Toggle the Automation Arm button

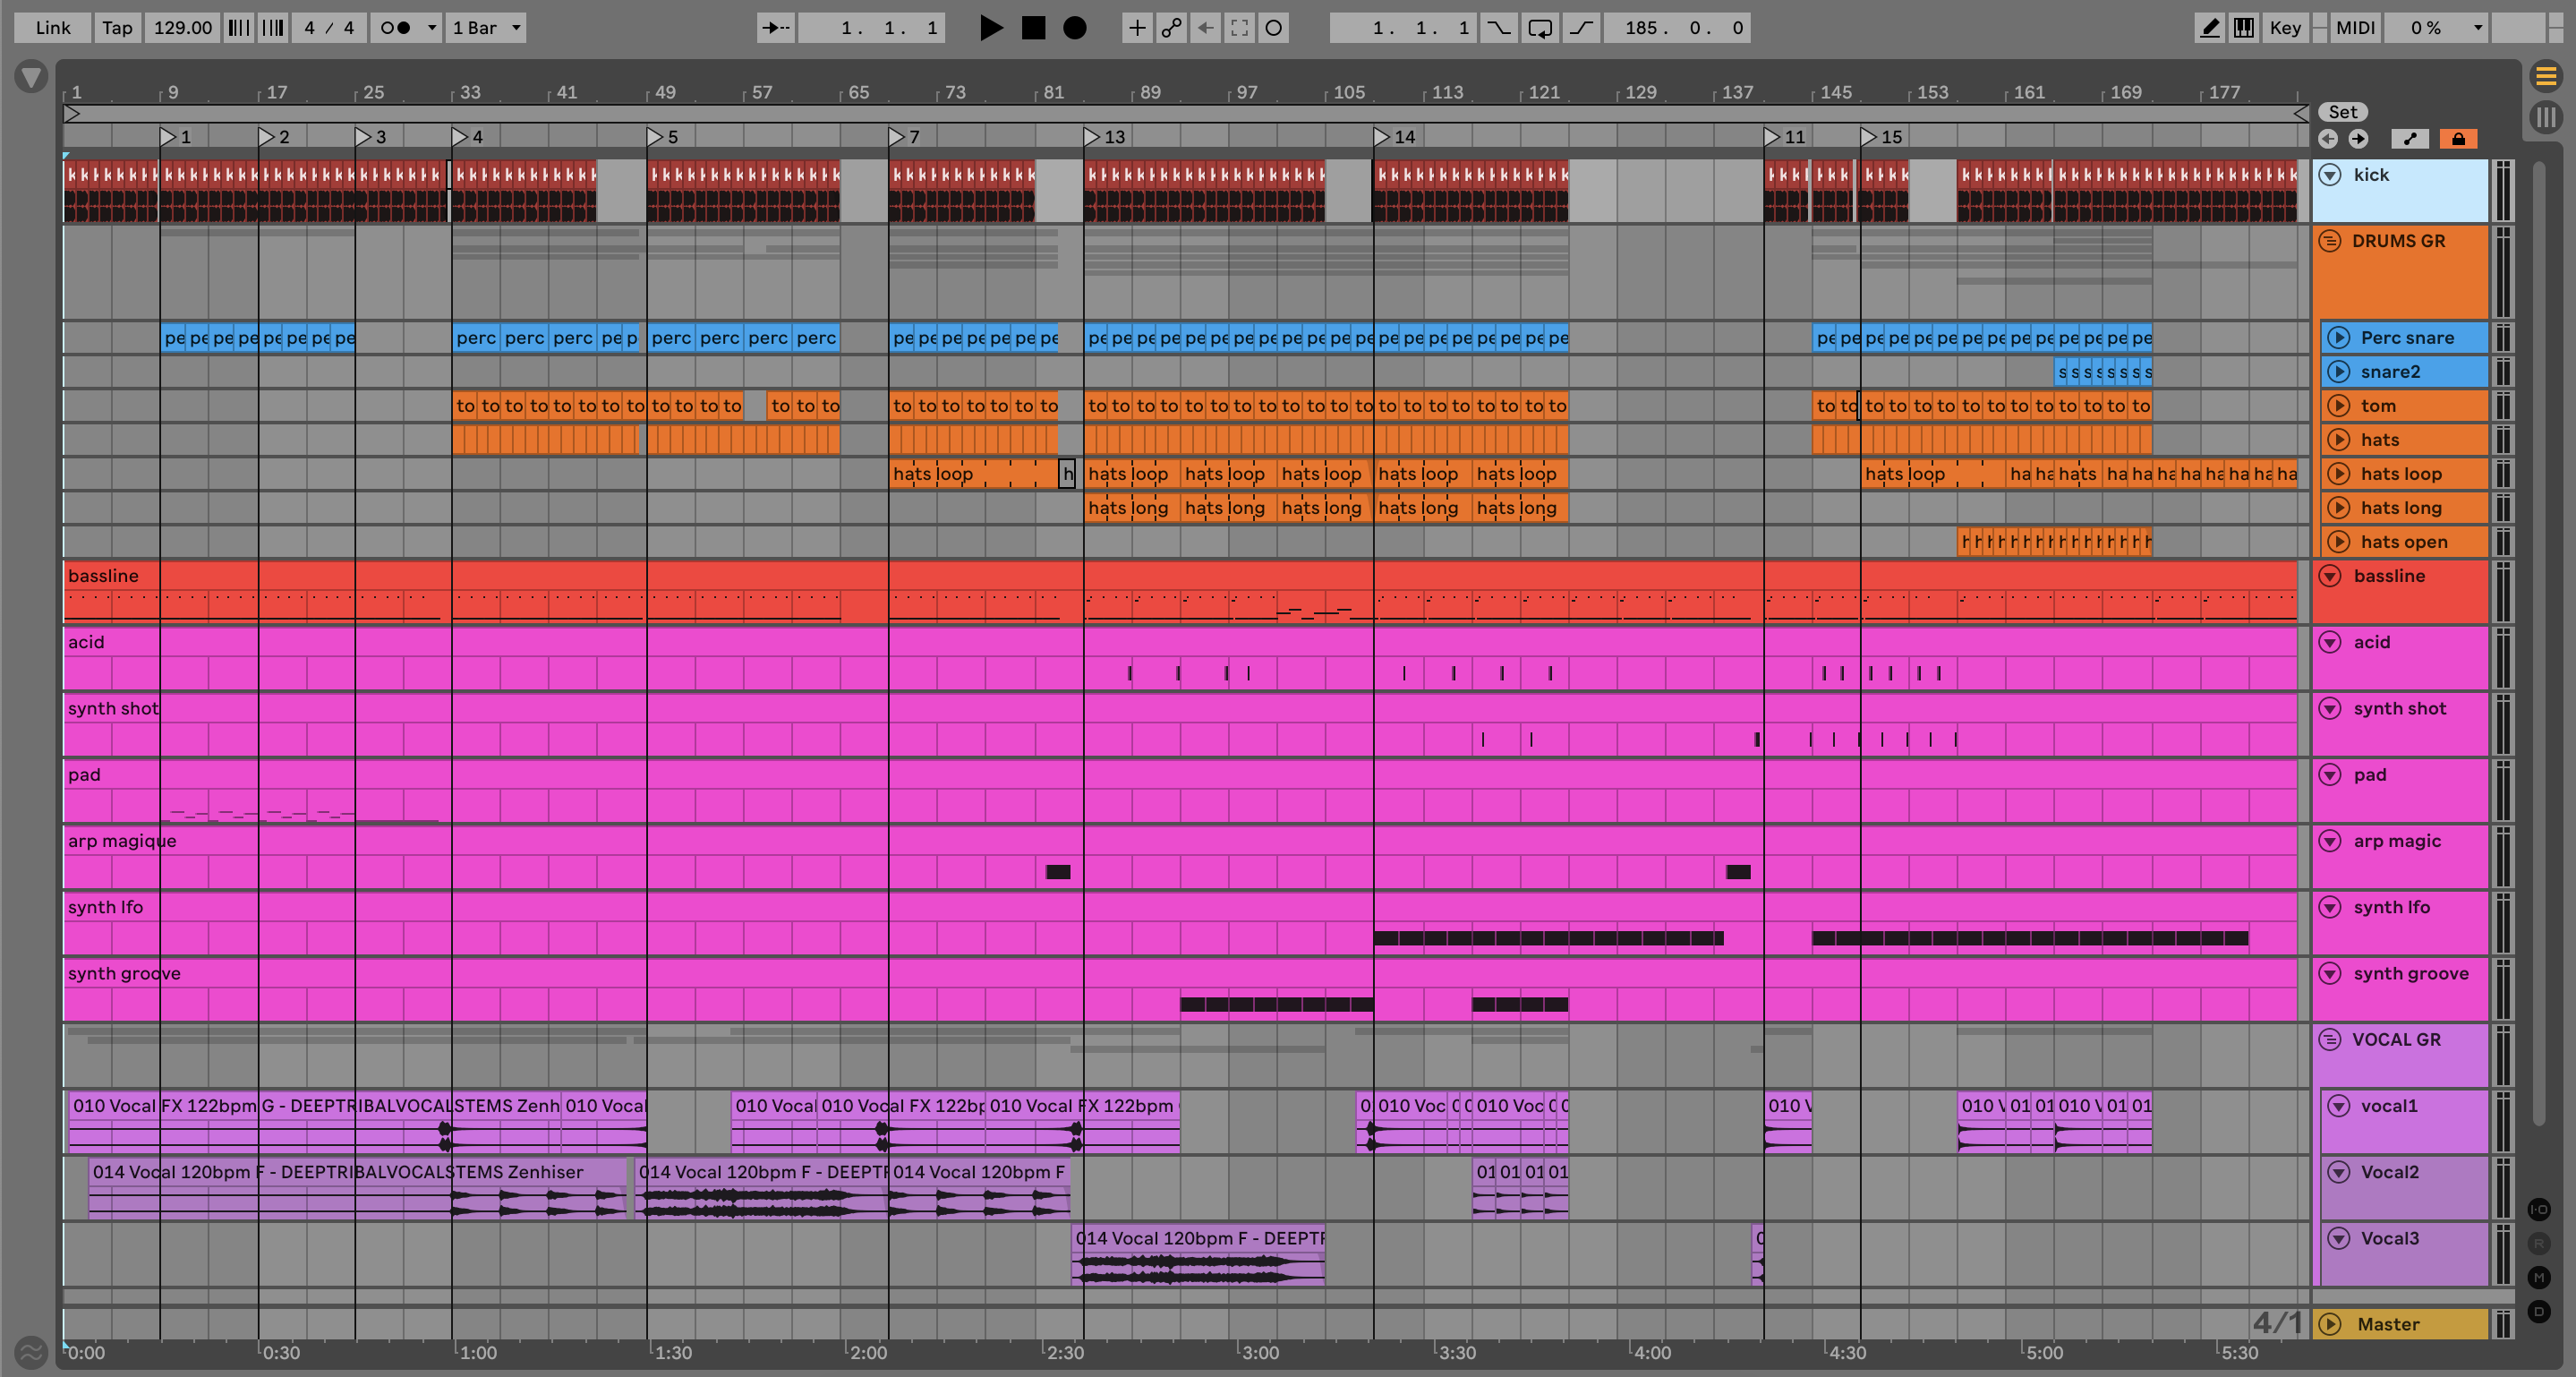pos(1171,28)
